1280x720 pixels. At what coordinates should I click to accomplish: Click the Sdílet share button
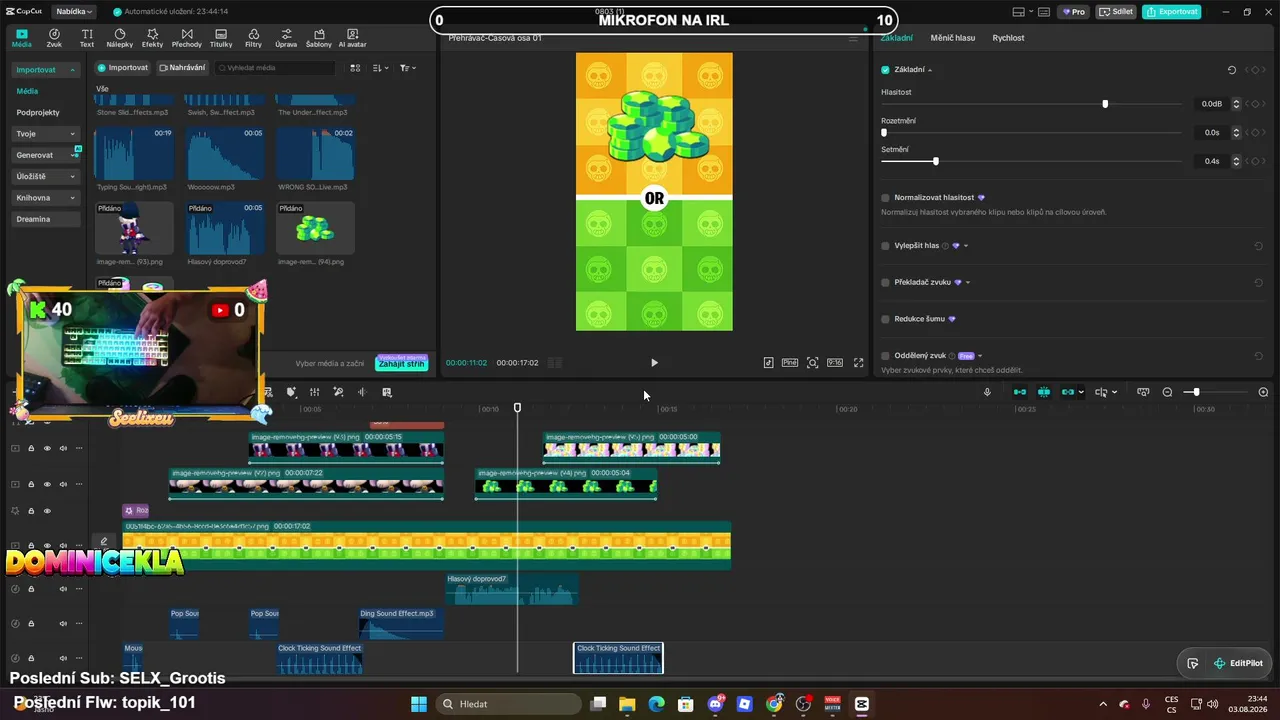coord(1116,12)
